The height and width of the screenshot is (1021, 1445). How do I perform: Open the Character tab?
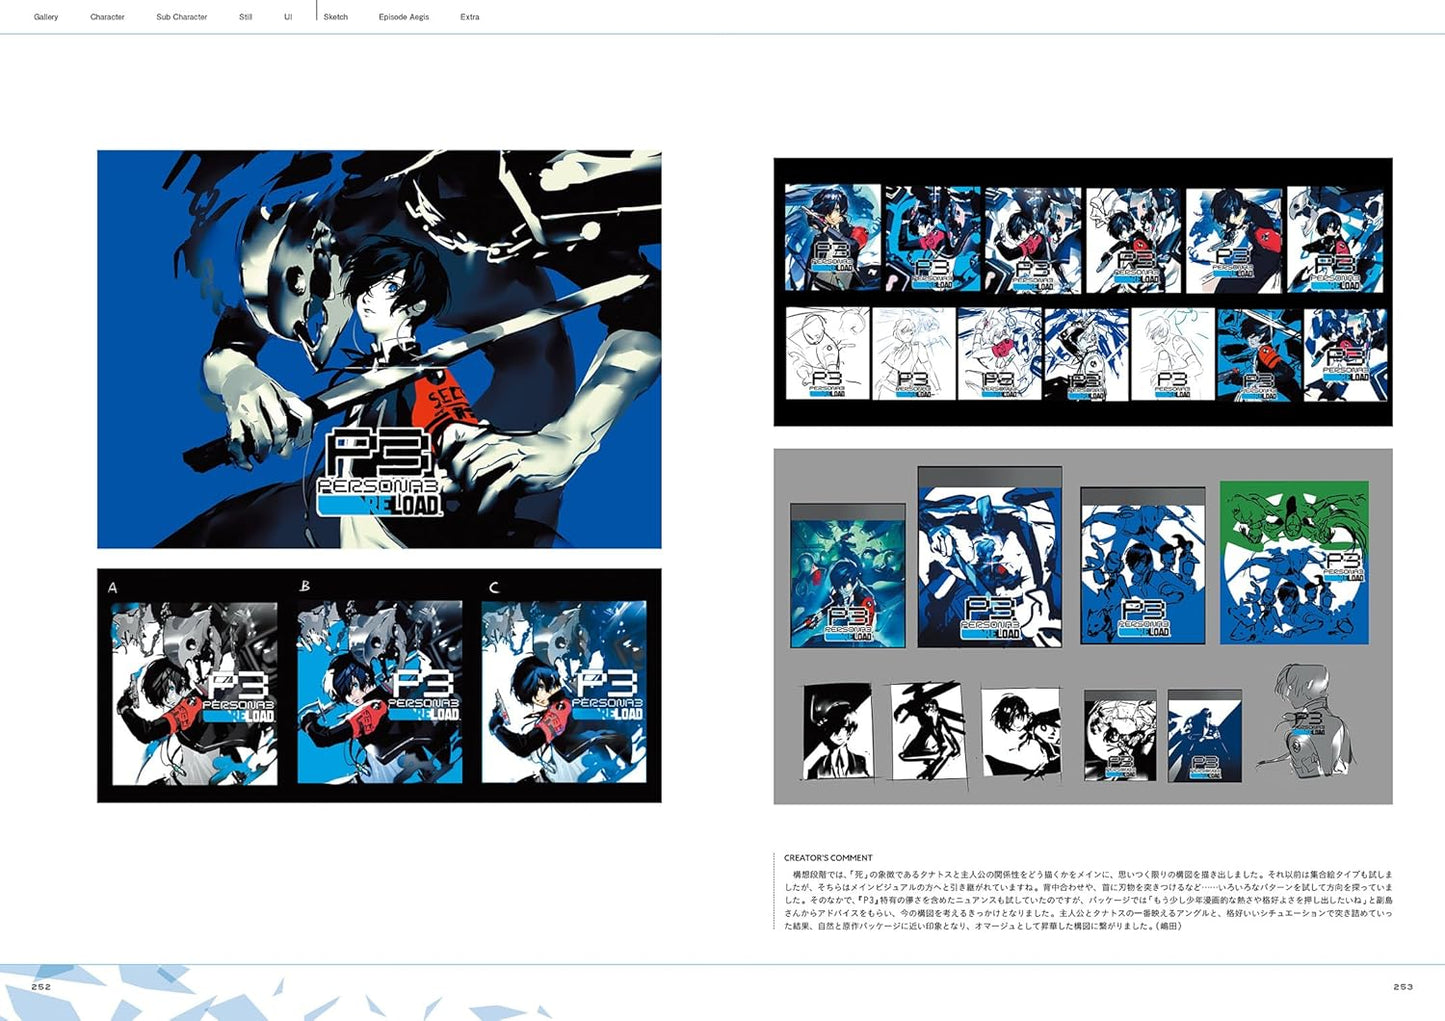[x=107, y=16]
